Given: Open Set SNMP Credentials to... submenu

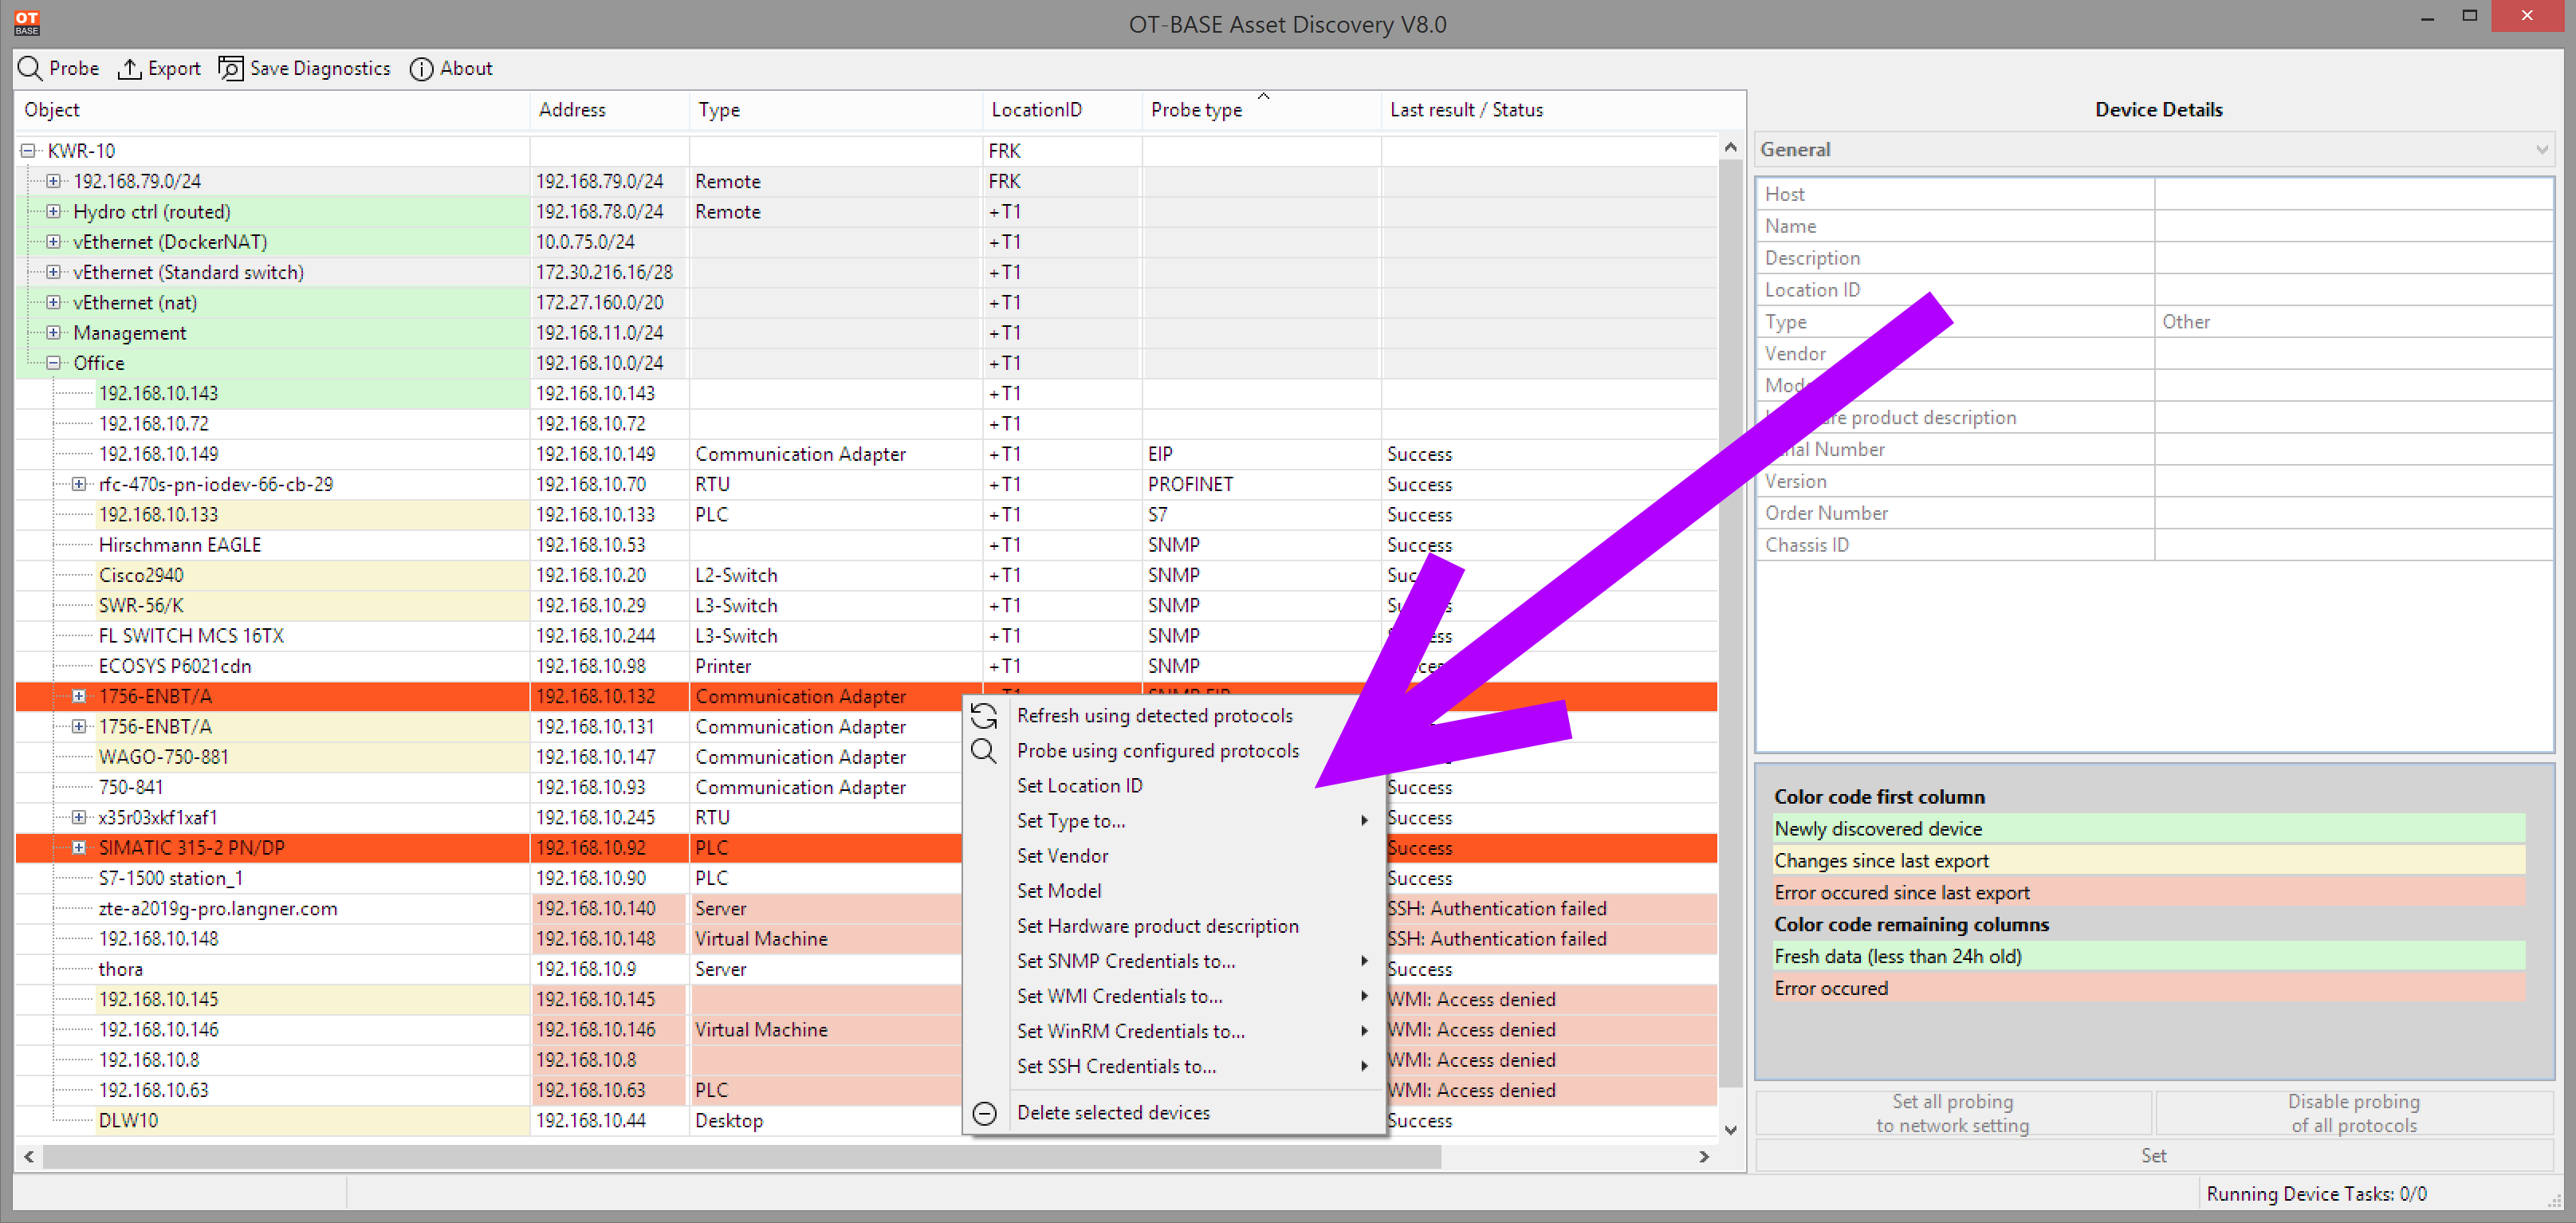Looking at the screenshot, I should coord(1174,961).
